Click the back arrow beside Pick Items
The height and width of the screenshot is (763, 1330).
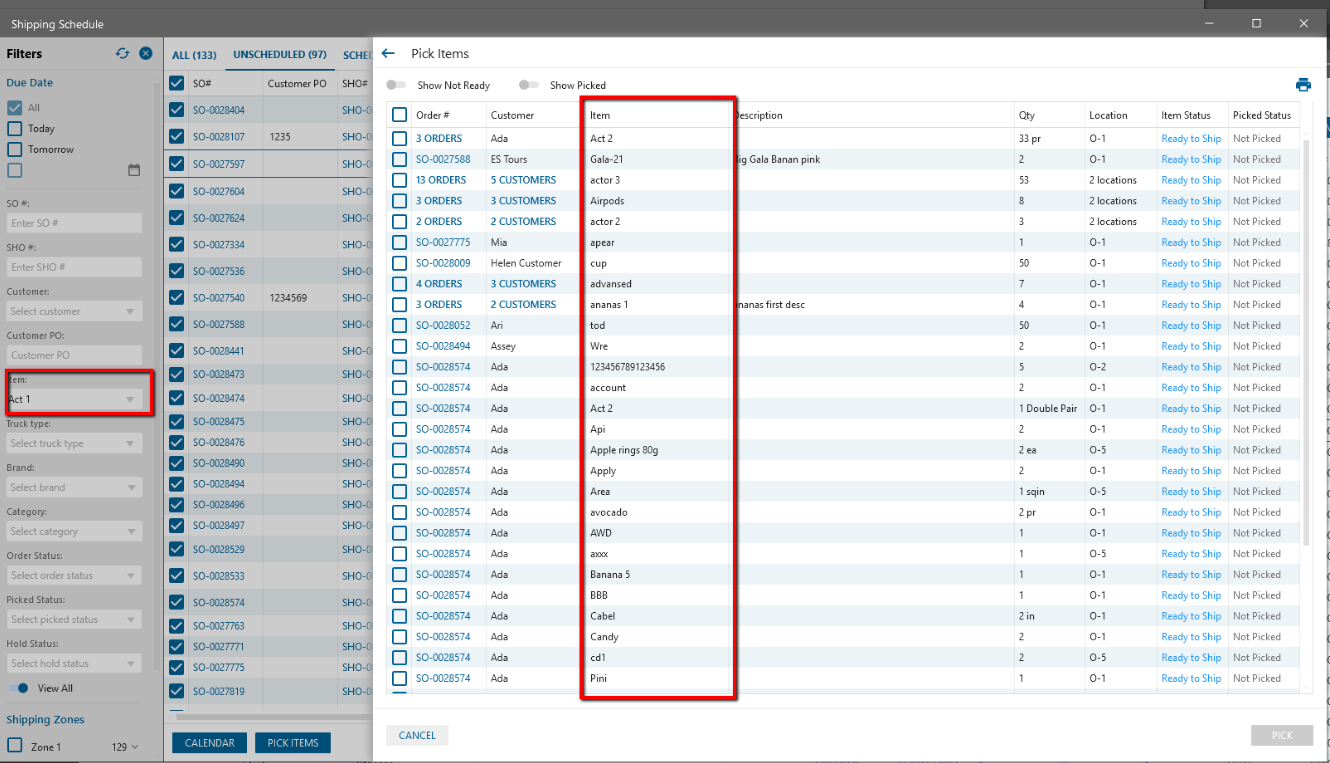pos(388,54)
